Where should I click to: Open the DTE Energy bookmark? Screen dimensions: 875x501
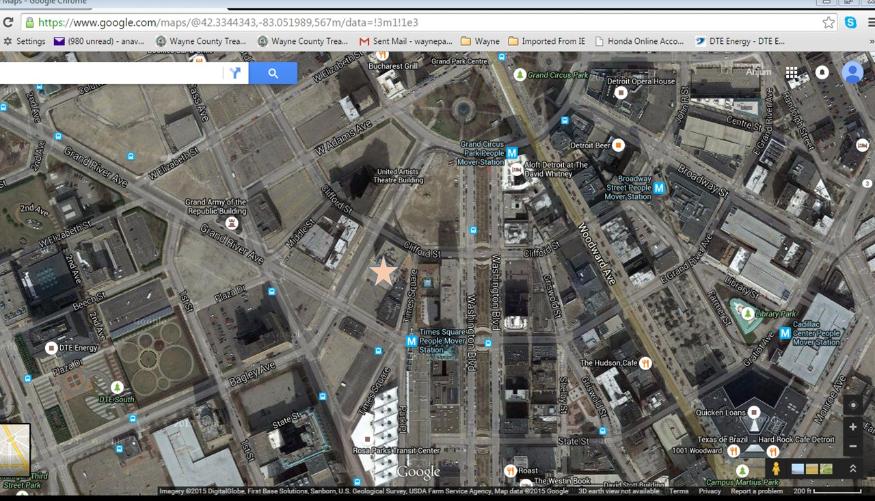click(x=739, y=41)
